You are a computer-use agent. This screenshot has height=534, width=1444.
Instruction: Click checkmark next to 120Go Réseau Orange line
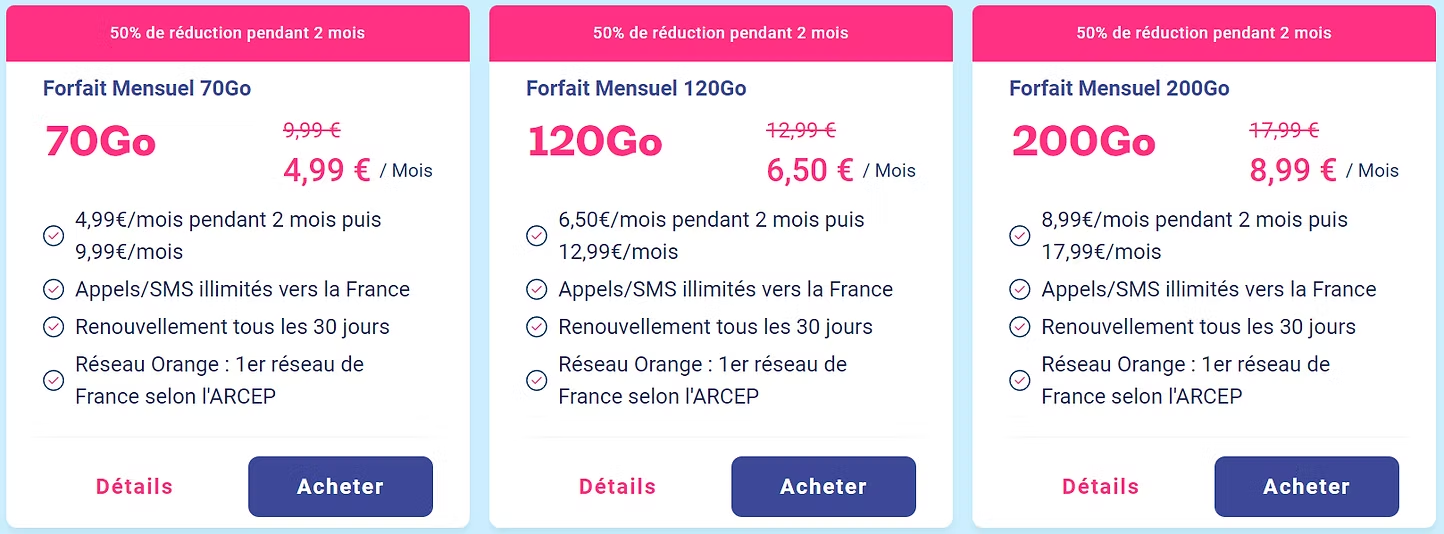(537, 380)
